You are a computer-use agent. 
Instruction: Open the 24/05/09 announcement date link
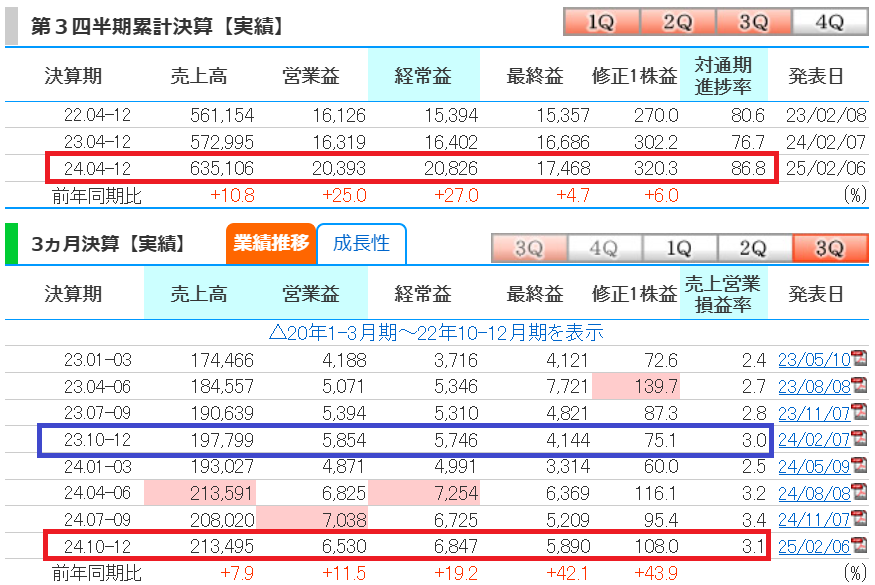[x=814, y=466]
